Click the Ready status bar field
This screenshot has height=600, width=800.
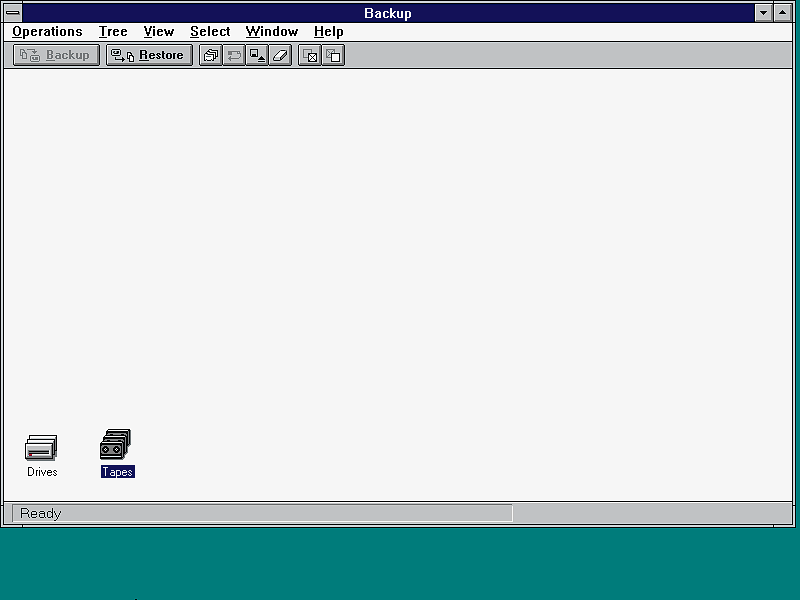262,513
